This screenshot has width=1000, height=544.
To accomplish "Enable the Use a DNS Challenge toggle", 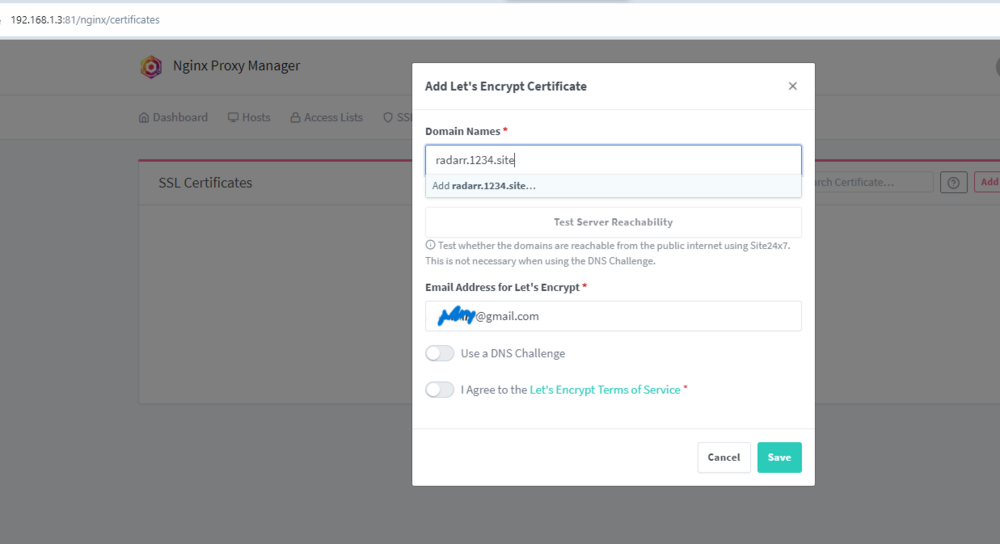I will tap(439, 353).
